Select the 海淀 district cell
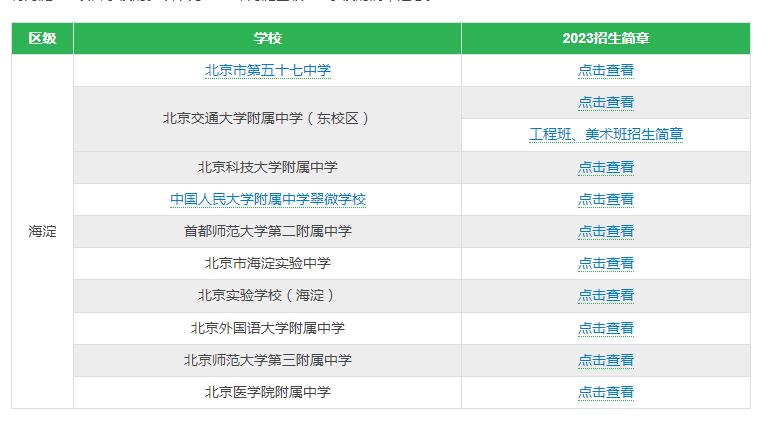This screenshot has width=768, height=434. [42, 231]
